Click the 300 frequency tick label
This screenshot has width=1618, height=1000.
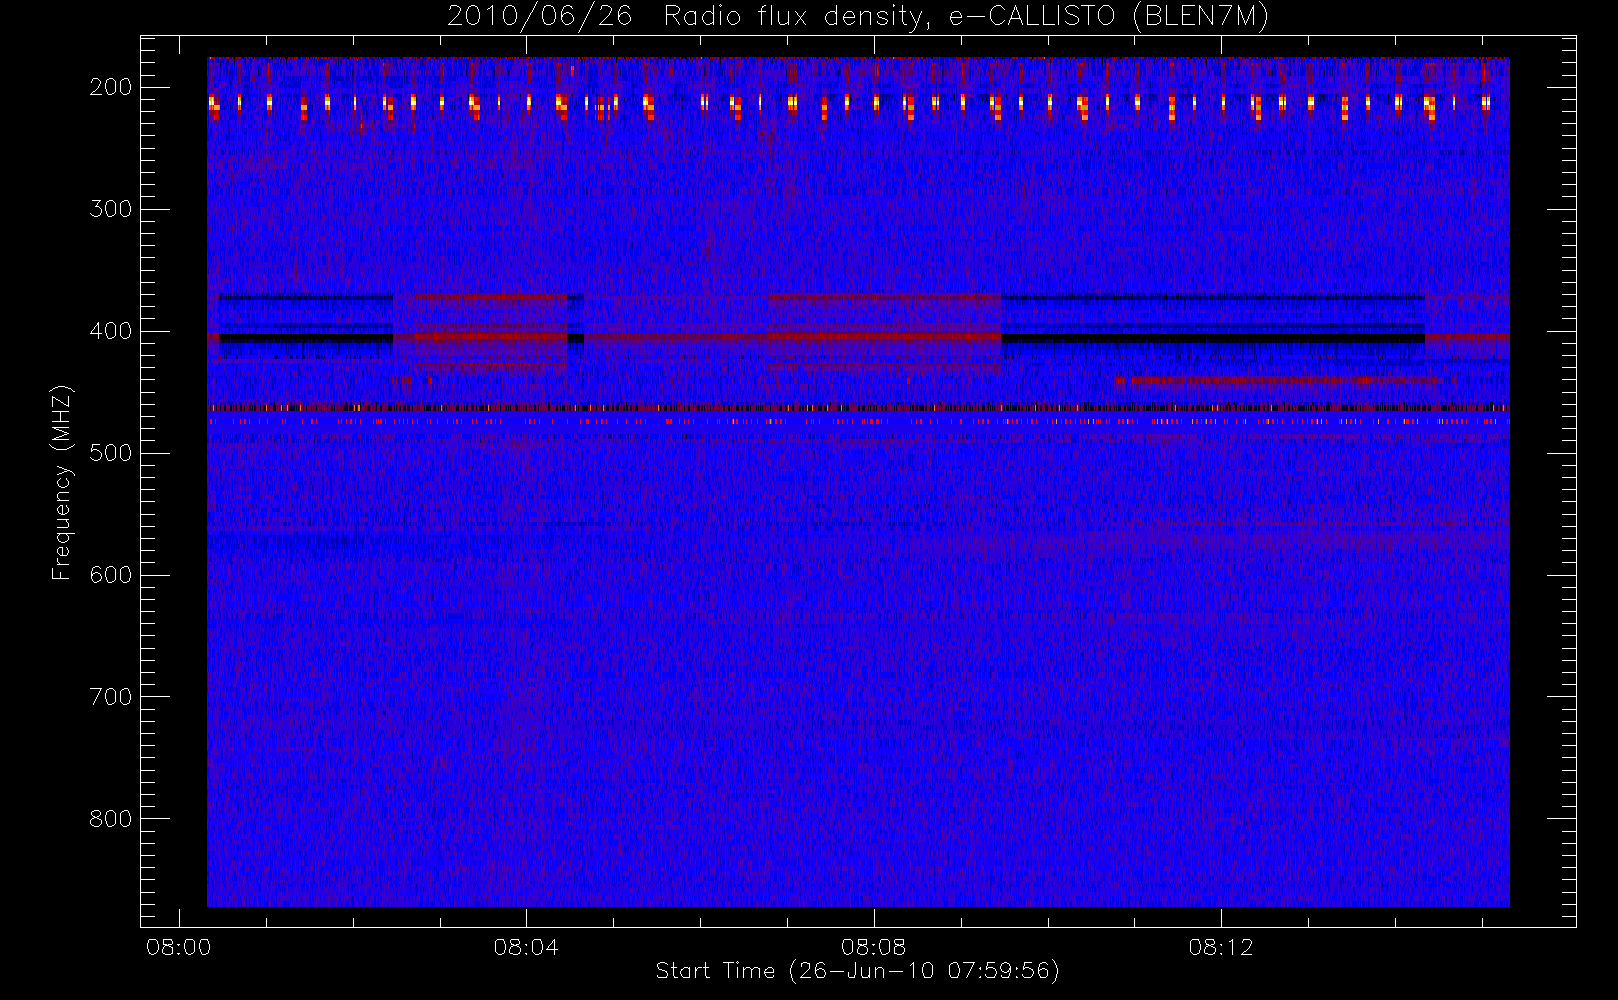tap(111, 209)
